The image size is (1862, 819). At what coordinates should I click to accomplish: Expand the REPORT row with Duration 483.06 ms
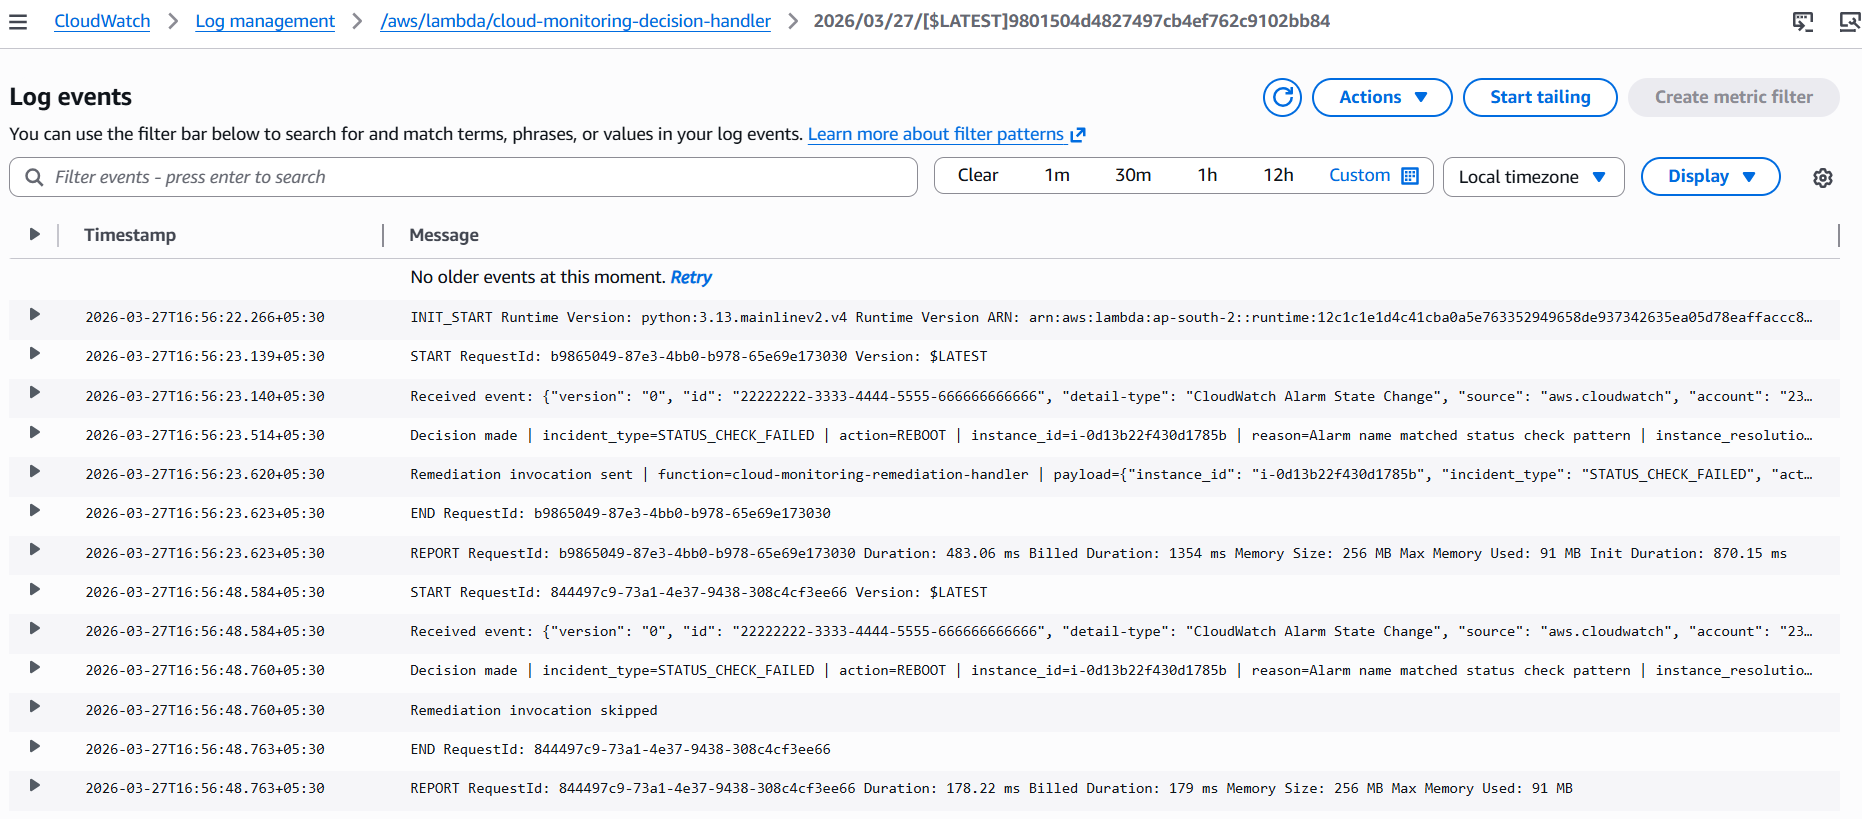point(34,550)
